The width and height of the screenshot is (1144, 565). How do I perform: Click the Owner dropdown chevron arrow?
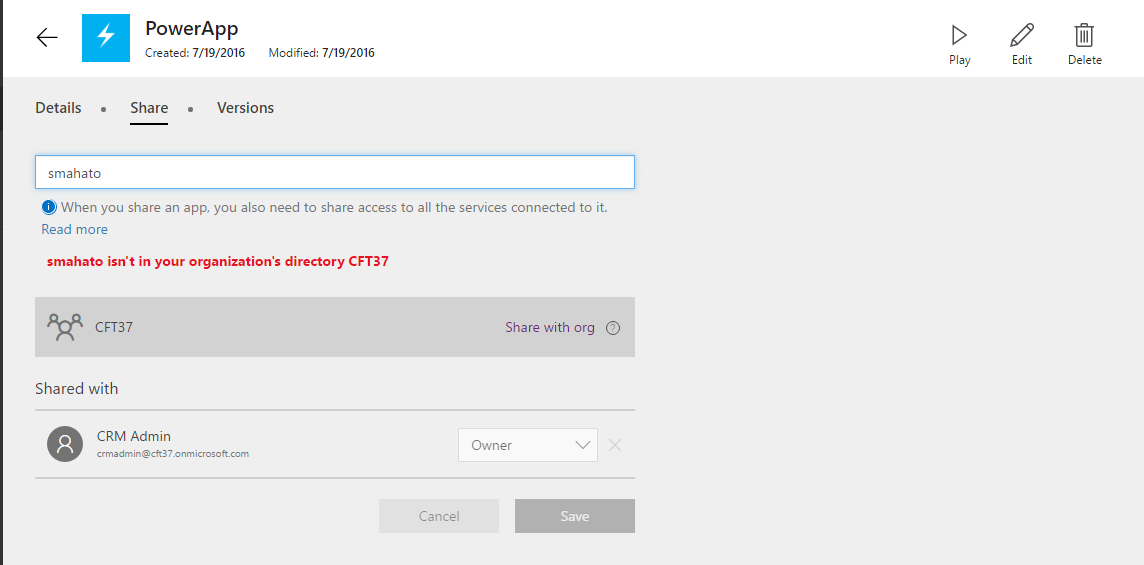click(582, 445)
